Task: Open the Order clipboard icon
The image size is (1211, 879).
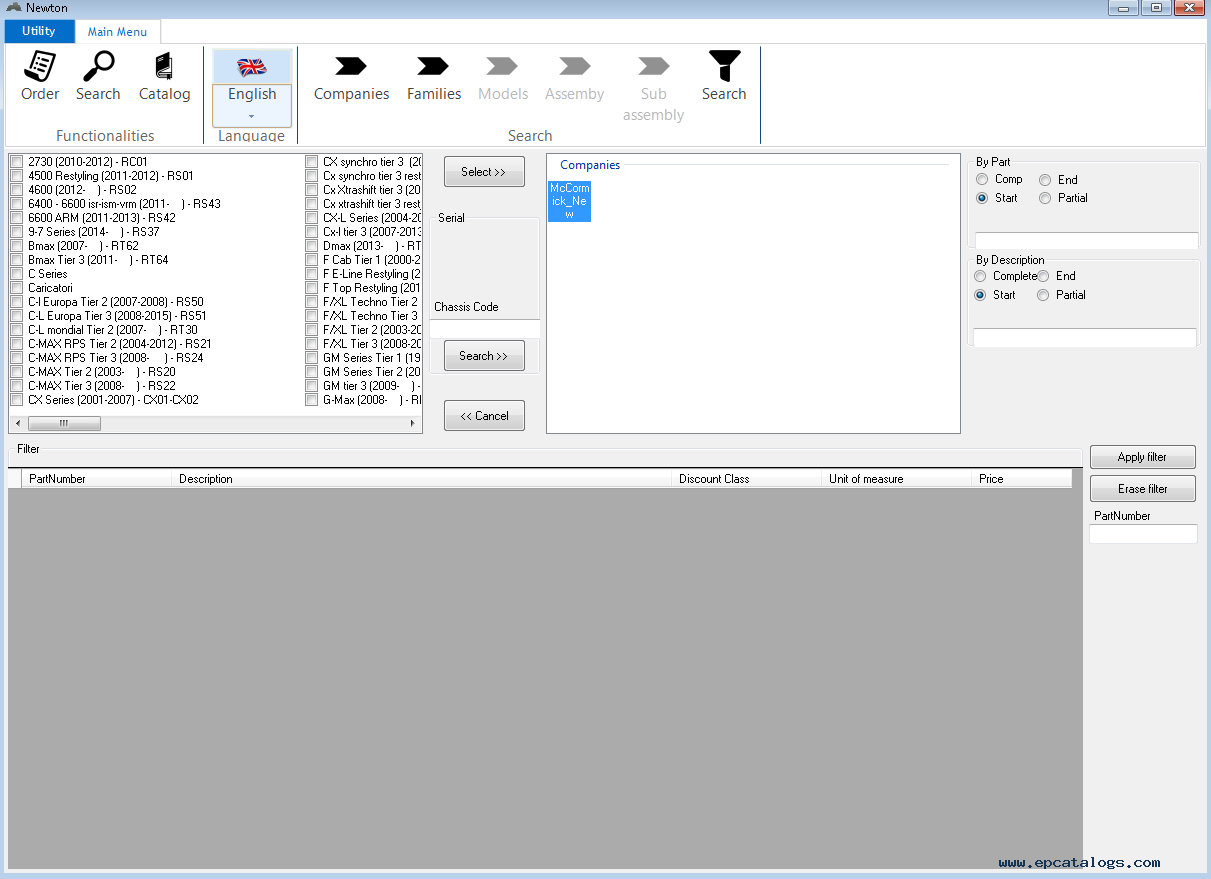Action: [x=40, y=67]
